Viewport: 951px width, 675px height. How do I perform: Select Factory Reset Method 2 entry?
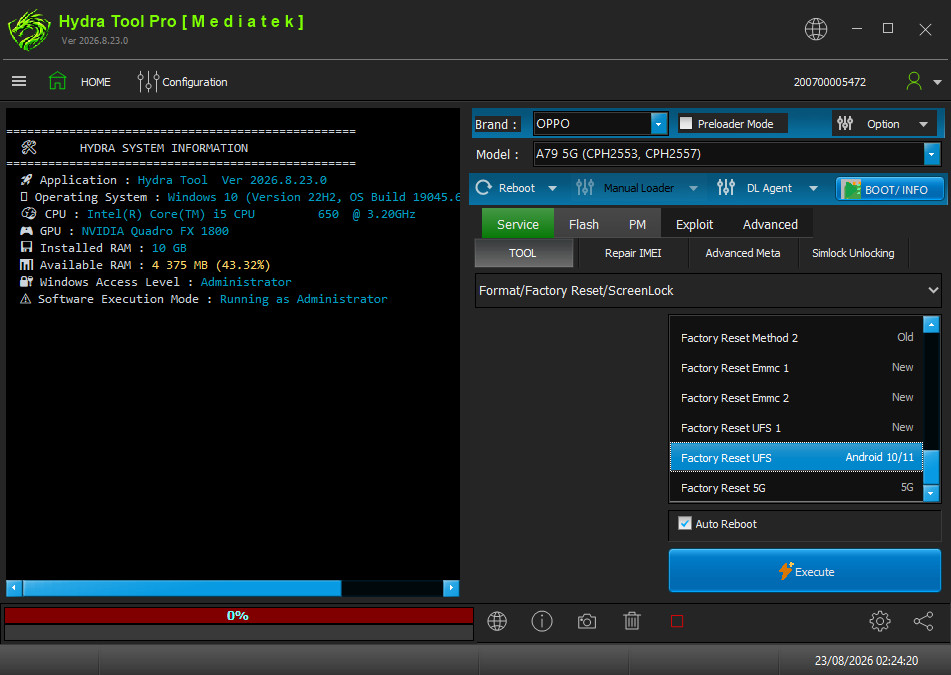[796, 338]
